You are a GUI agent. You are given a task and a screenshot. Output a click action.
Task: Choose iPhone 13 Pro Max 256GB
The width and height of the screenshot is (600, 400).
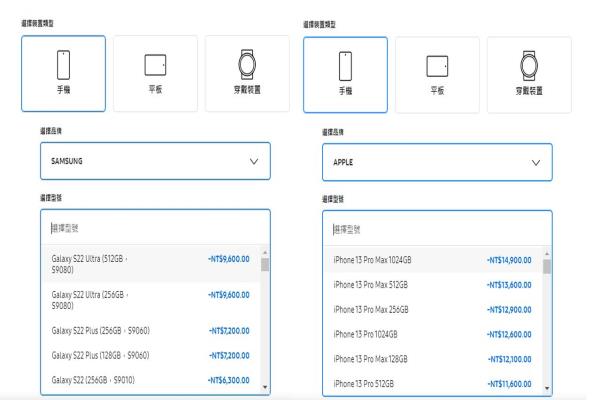click(x=433, y=309)
